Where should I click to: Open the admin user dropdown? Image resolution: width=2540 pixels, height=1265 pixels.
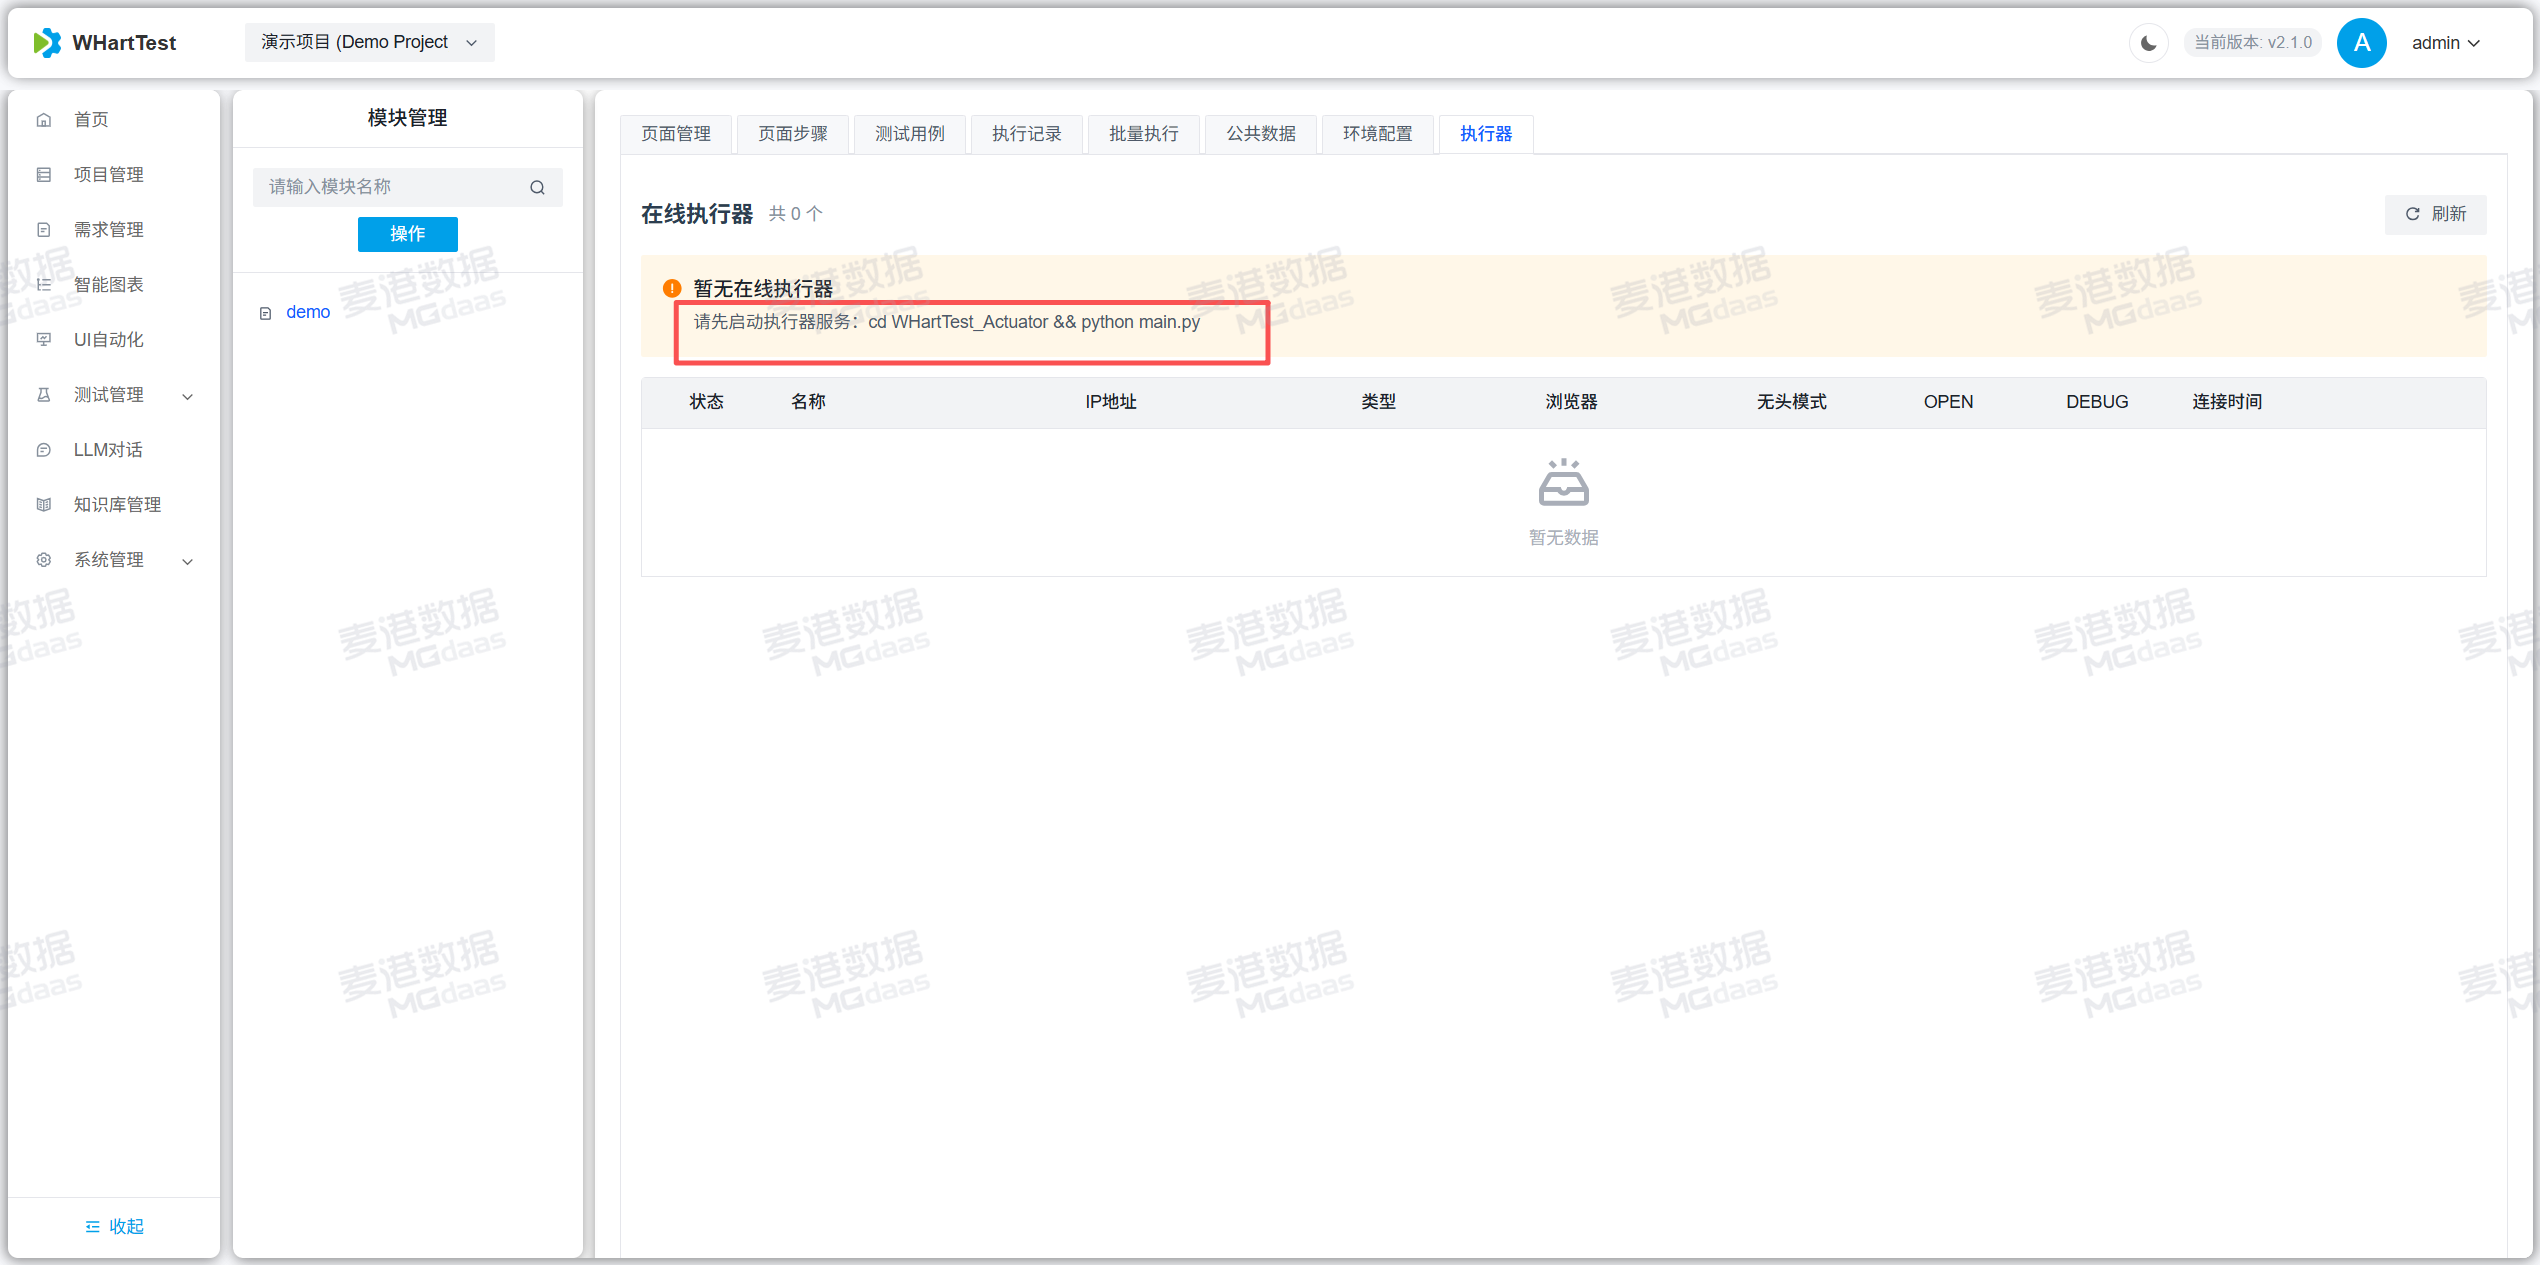(x=2444, y=43)
